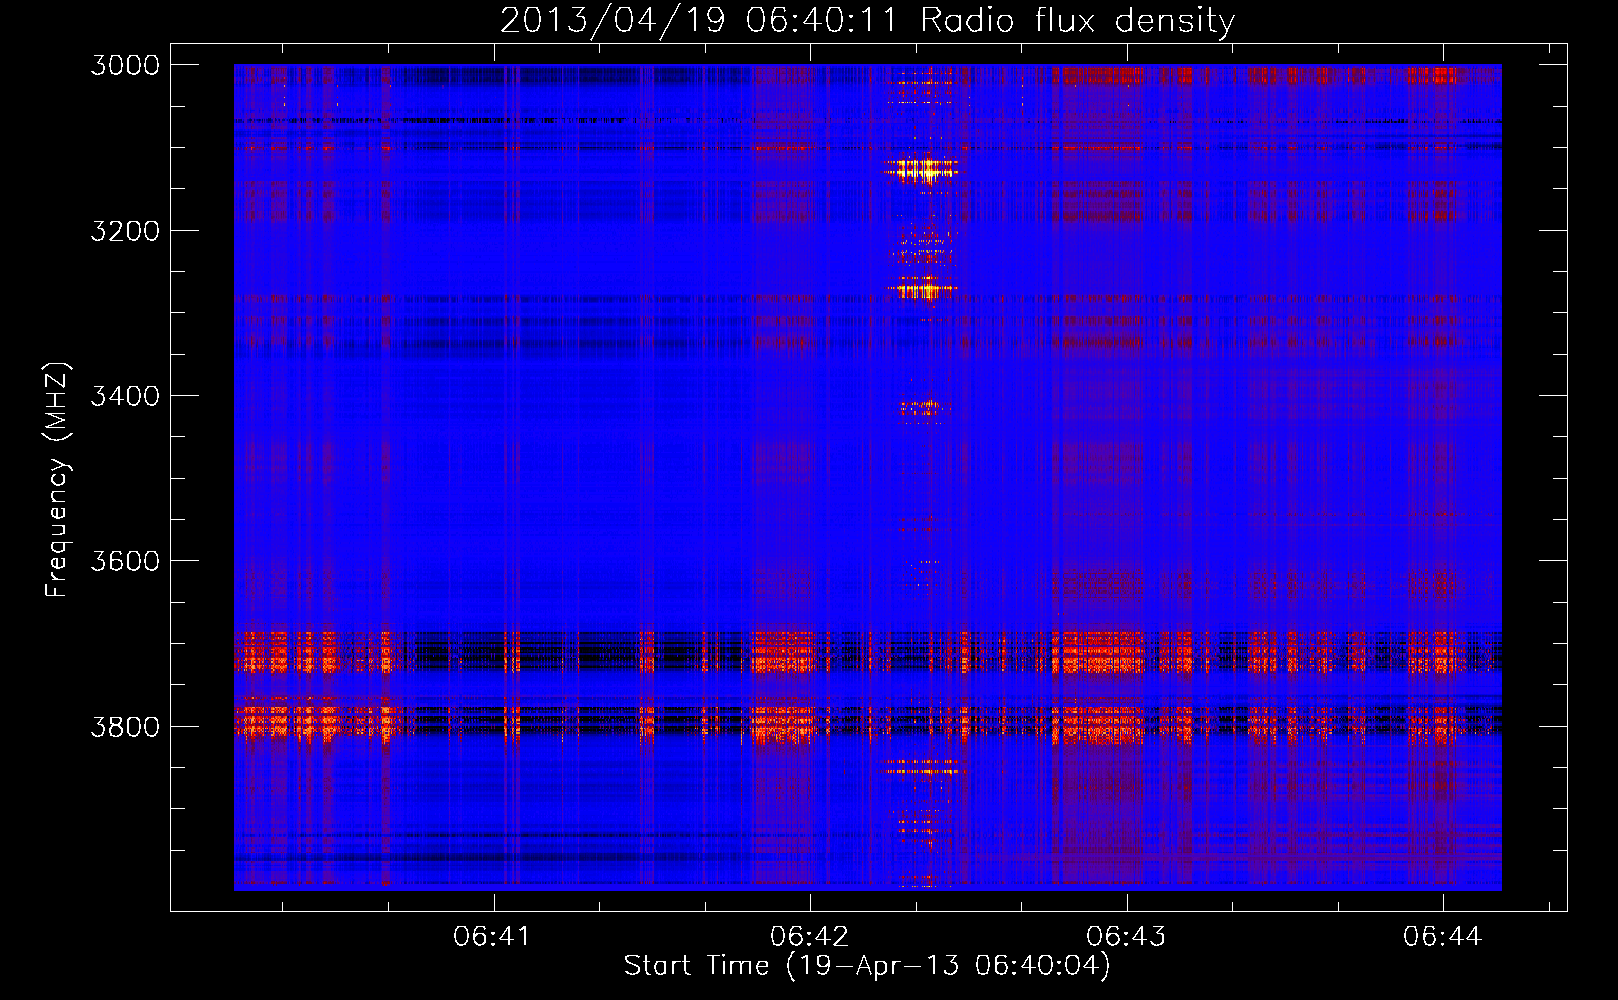Click the "Start Time (19-Apr-13 06:40:04)" axis title
1618x1000 pixels.
coord(867,966)
